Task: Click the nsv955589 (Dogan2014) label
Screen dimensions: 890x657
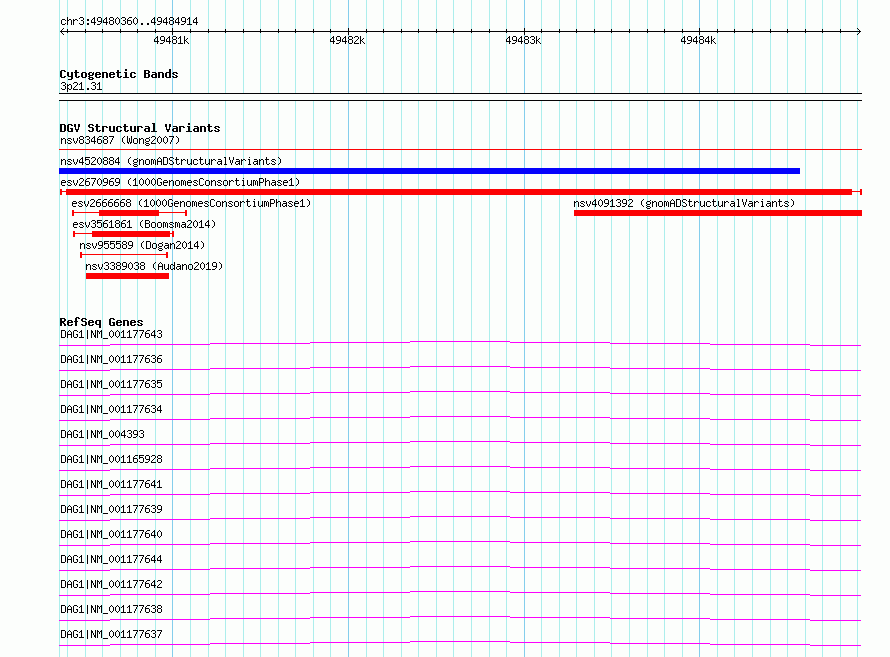Action: [x=142, y=245]
